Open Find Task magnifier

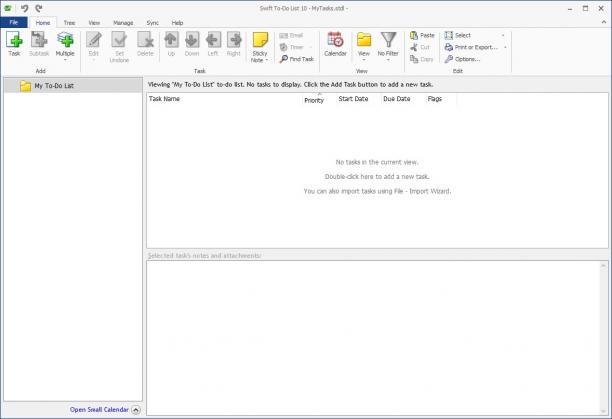pos(283,59)
